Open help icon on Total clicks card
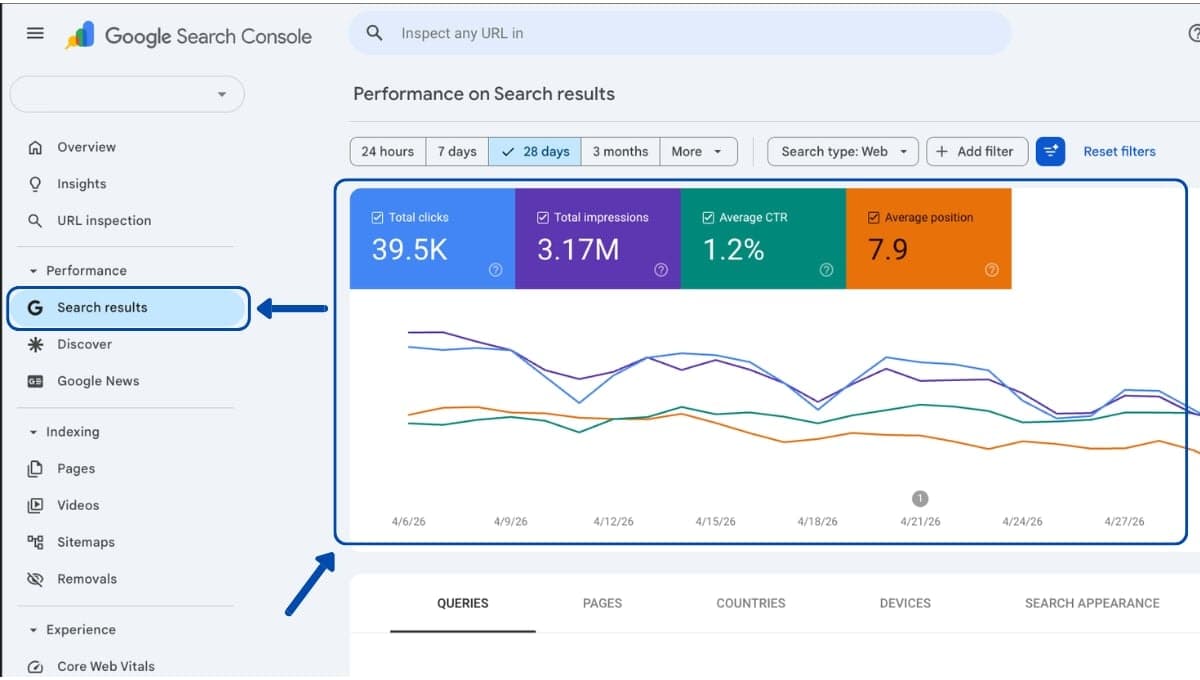This screenshot has width=1200, height=680. 495,270
